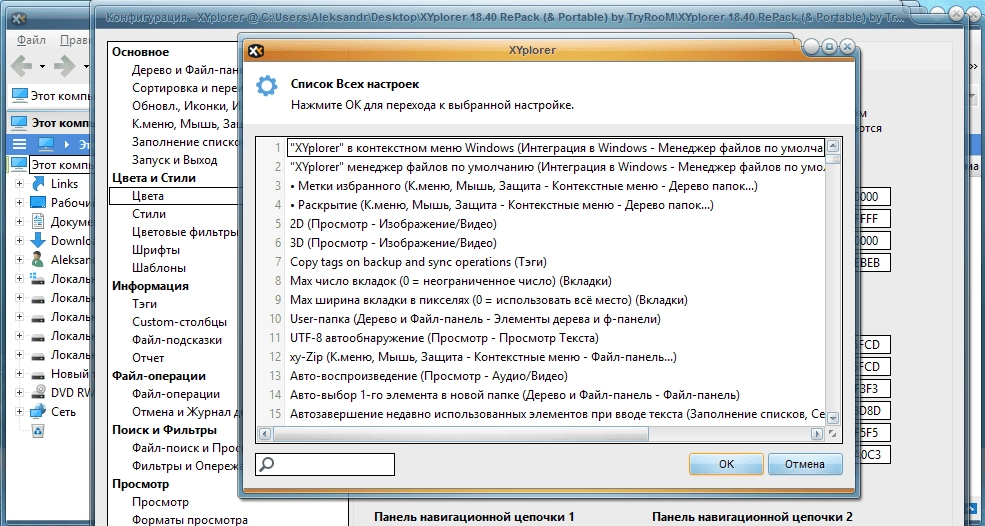
Task: Expand the Документы node in the tree
Action: pyautogui.click(x=19, y=221)
